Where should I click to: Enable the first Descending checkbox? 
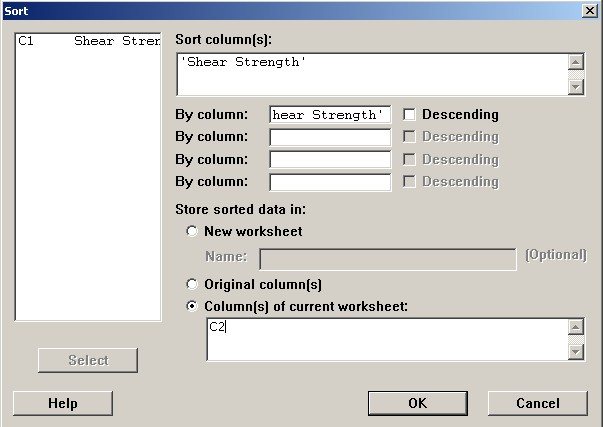(409, 114)
